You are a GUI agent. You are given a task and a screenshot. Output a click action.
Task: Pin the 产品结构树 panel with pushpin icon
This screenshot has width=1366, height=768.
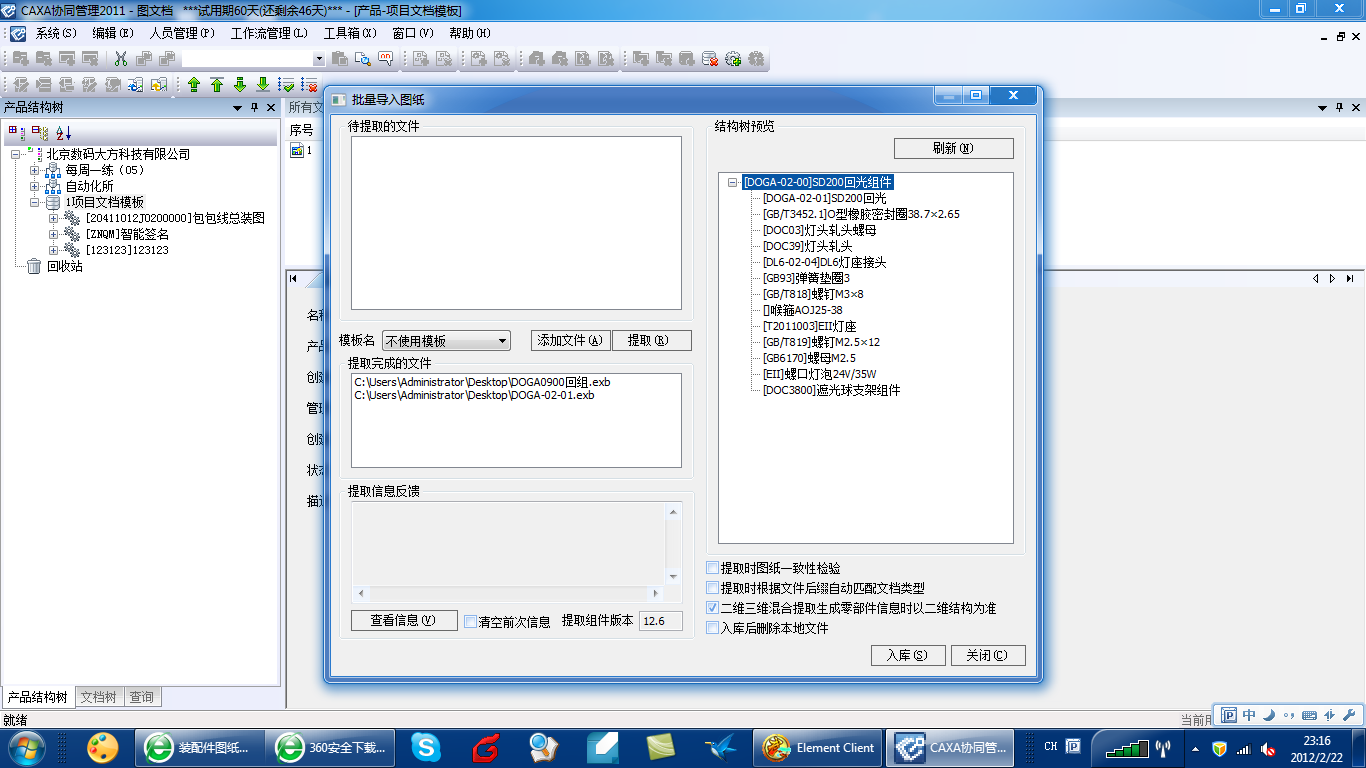254,107
